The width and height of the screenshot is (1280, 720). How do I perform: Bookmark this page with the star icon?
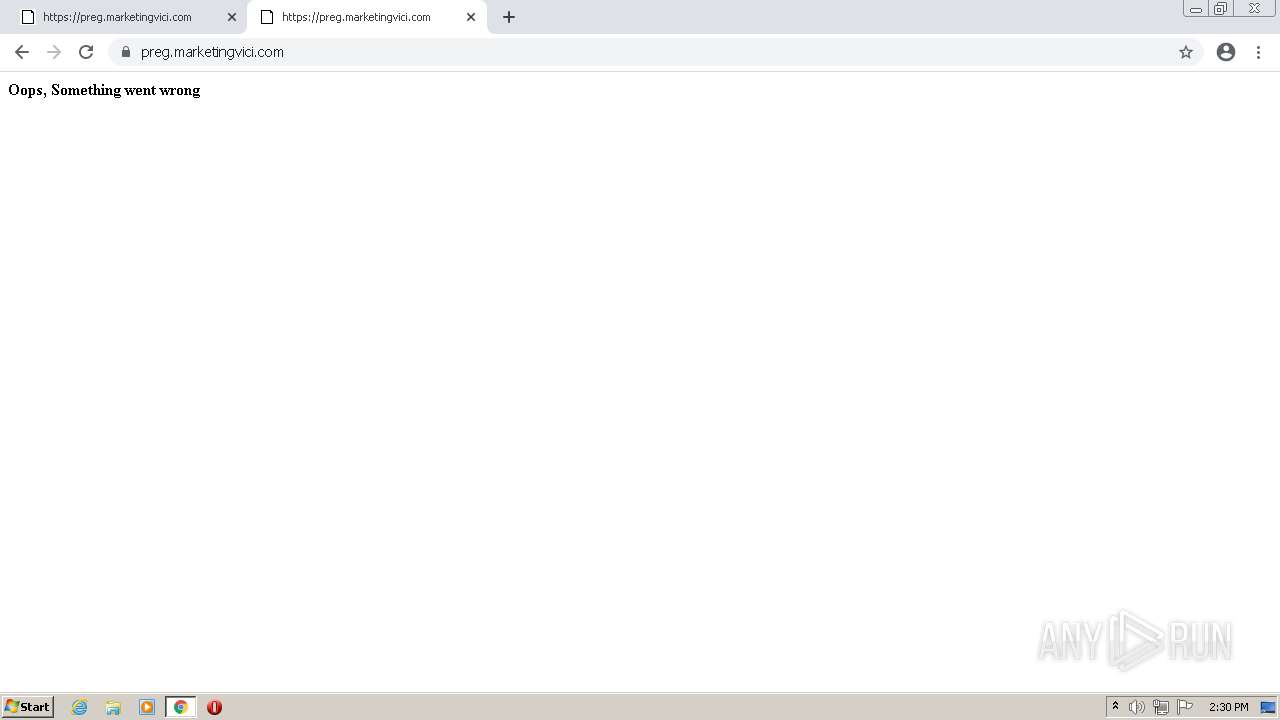pos(1186,52)
